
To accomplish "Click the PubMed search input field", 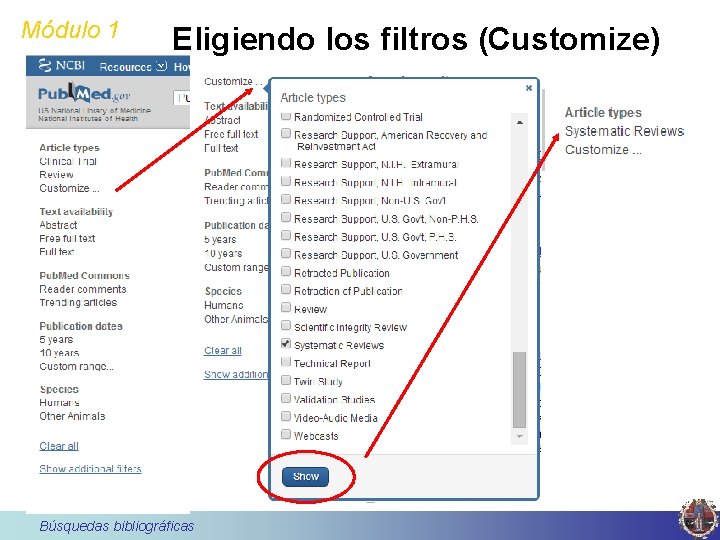I will click(x=182, y=98).
